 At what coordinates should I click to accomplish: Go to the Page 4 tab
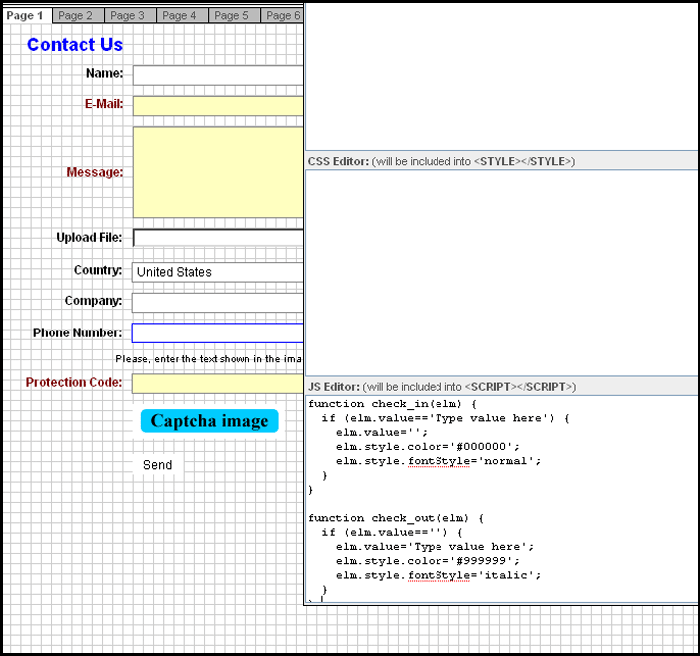(x=182, y=16)
